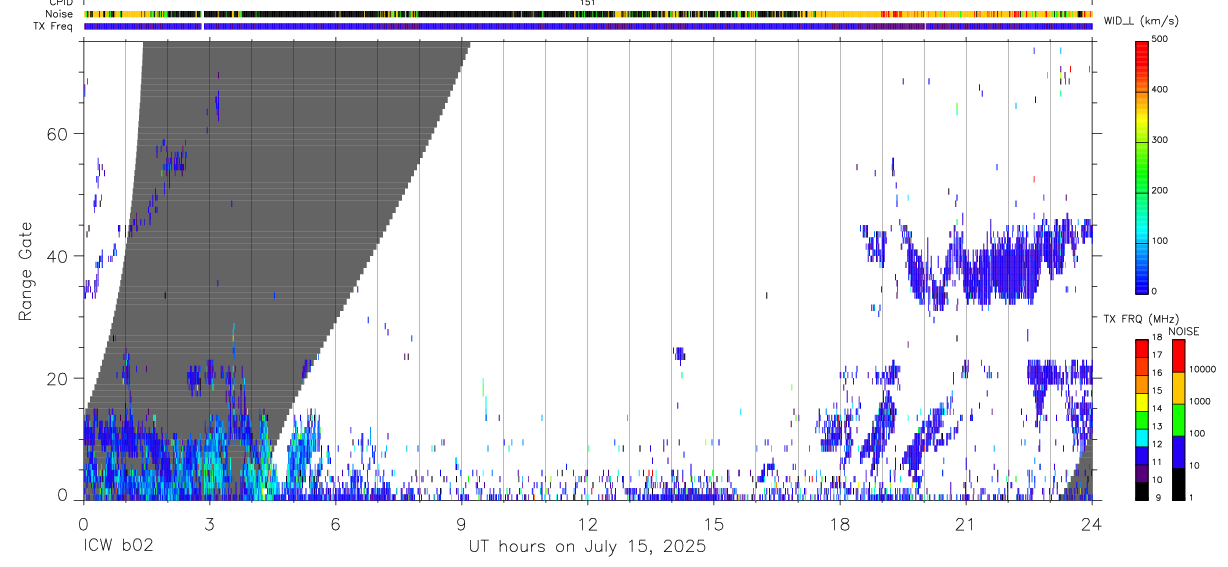Click the 'NOISE' legend title

point(1184,332)
